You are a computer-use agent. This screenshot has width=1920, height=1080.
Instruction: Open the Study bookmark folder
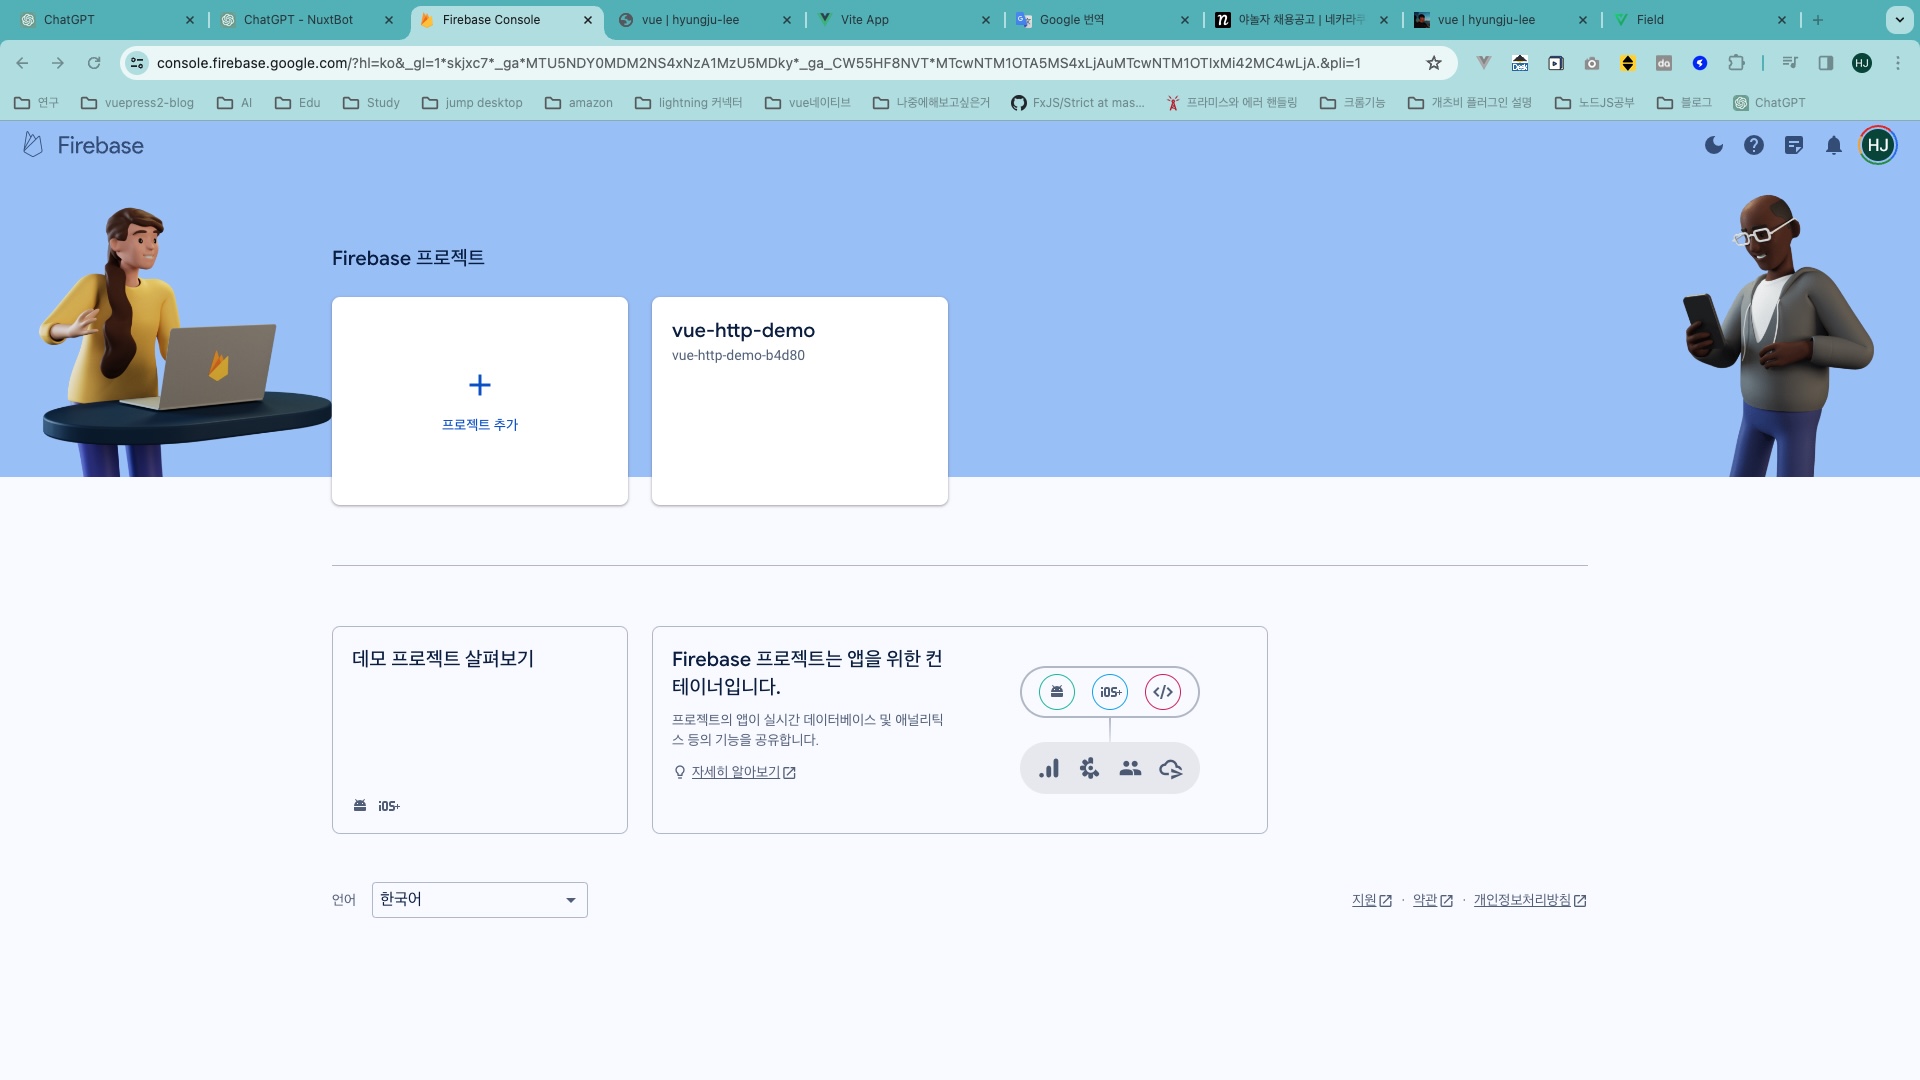coord(371,103)
